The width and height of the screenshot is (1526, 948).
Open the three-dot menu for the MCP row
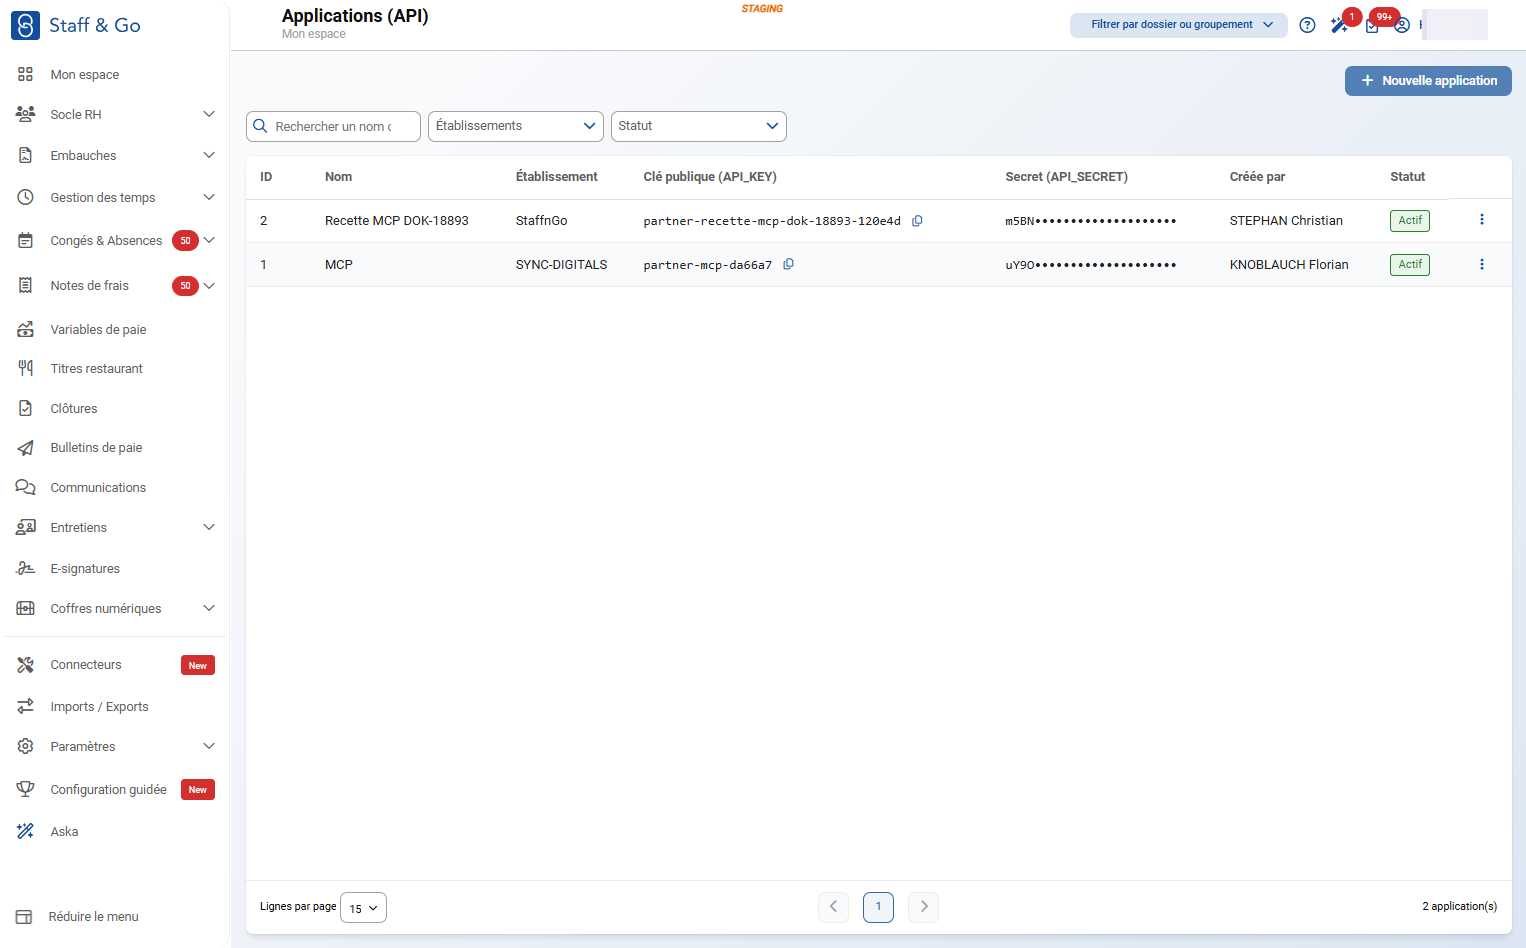click(1482, 265)
